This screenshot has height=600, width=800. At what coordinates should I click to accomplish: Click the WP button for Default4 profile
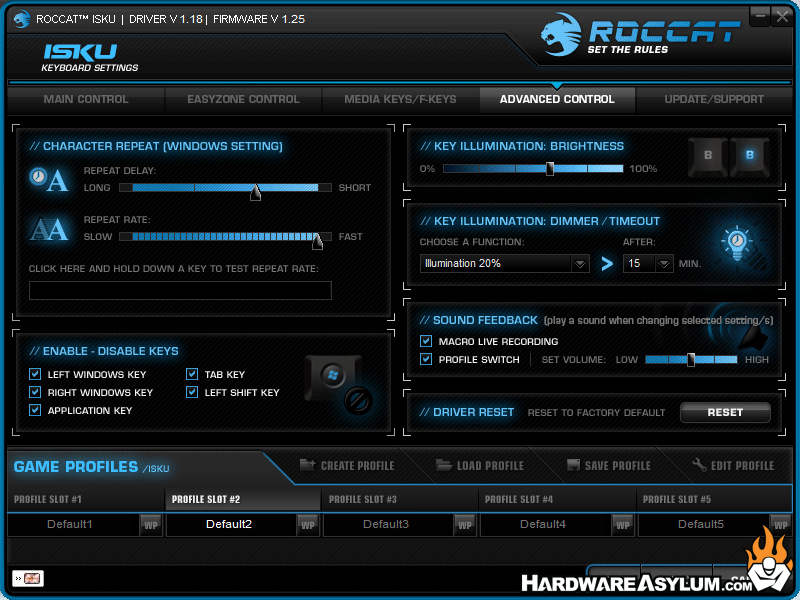click(x=622, y=524)
